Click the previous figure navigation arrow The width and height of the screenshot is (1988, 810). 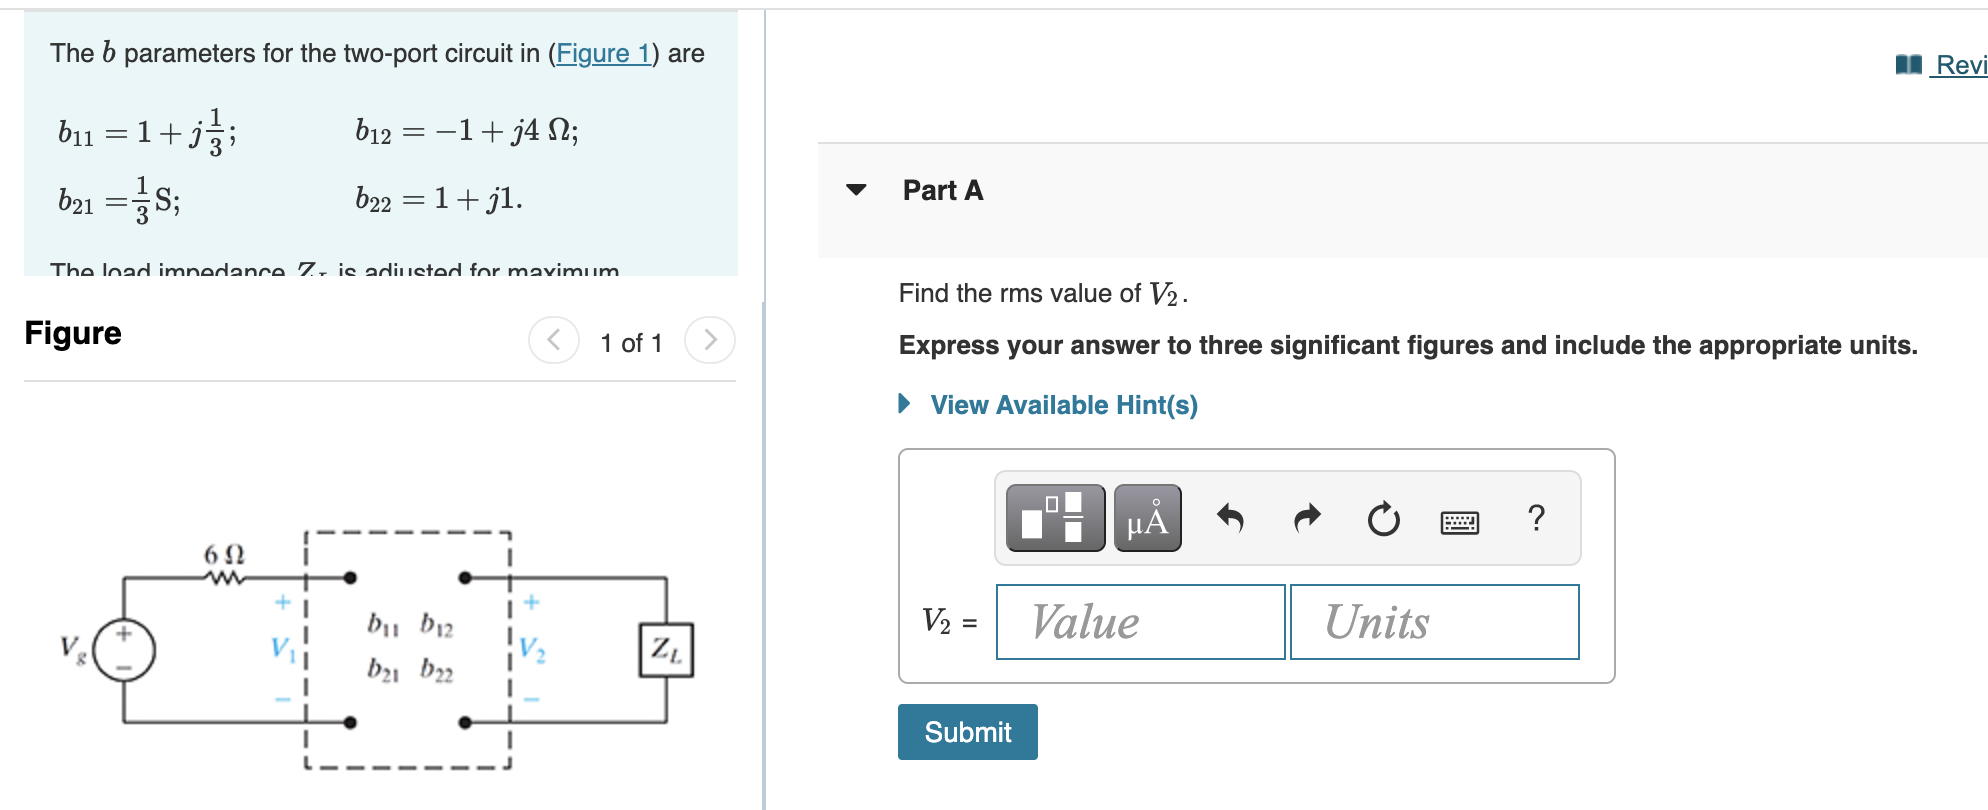pos(553,340)
